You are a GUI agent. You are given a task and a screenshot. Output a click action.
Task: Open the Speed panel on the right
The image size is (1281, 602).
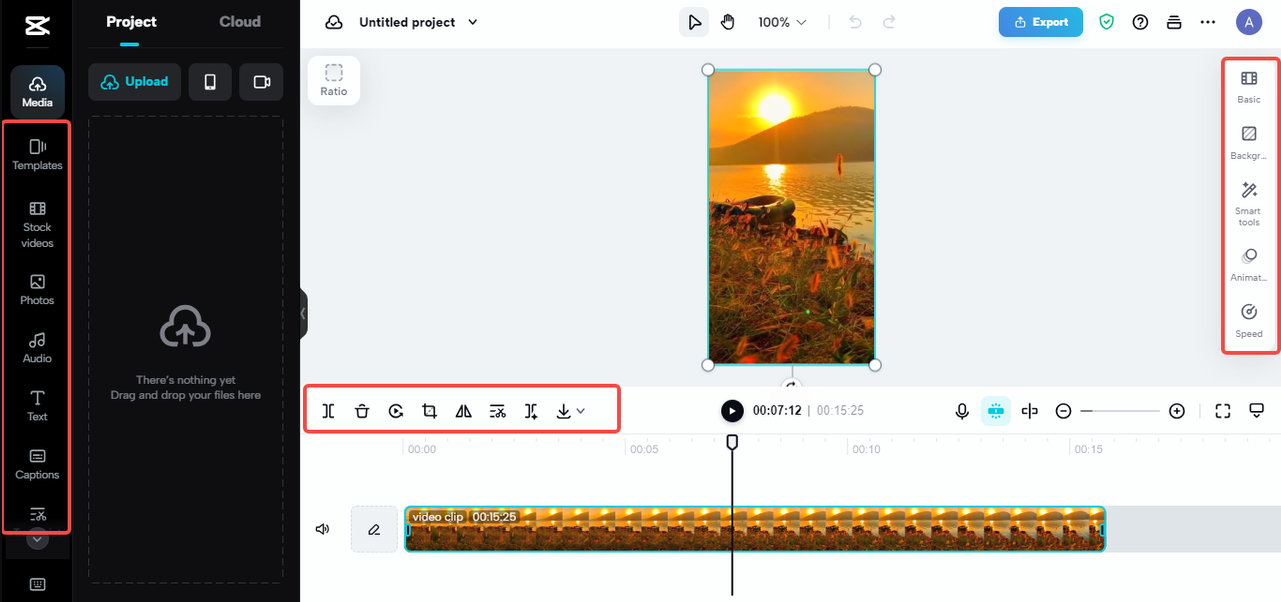1248,320
